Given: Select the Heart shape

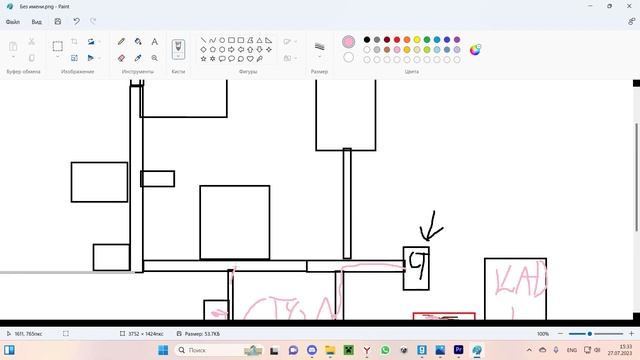Looking at the screenshot, I should [250, 59].
